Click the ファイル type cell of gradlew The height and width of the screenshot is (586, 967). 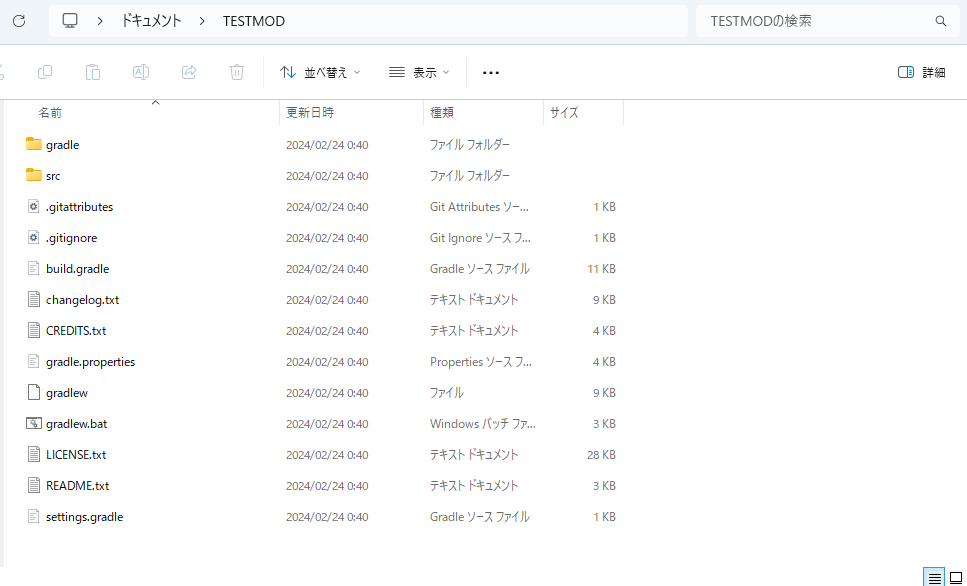tap(446, 392)
